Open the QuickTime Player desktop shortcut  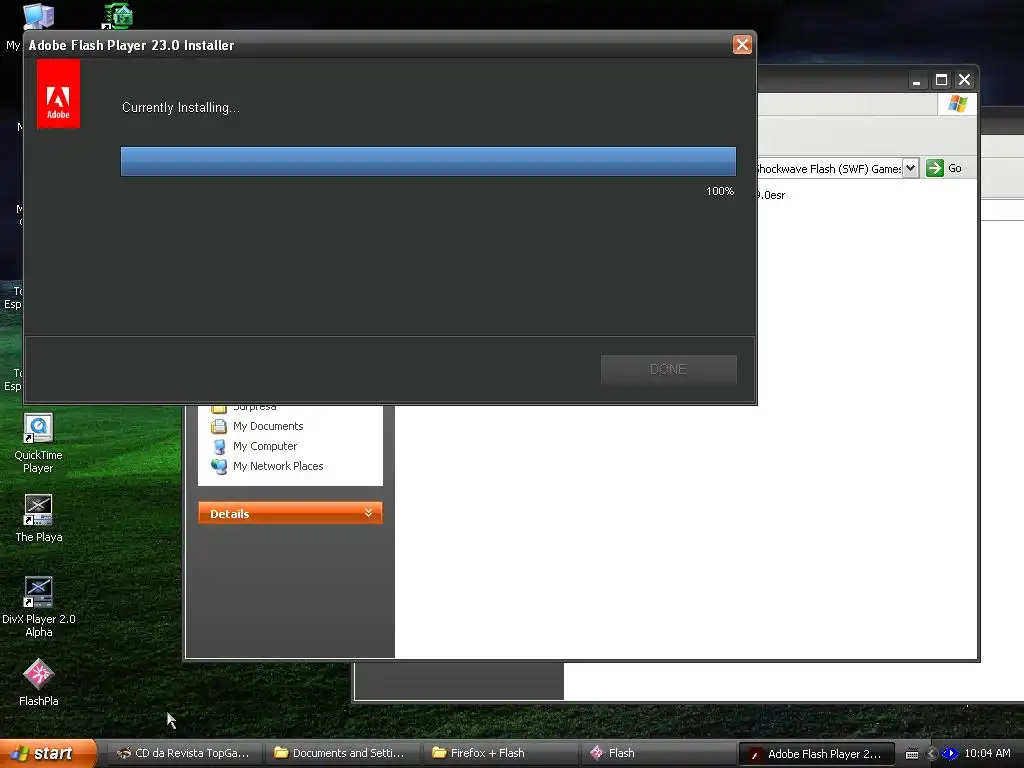(38, 443)
